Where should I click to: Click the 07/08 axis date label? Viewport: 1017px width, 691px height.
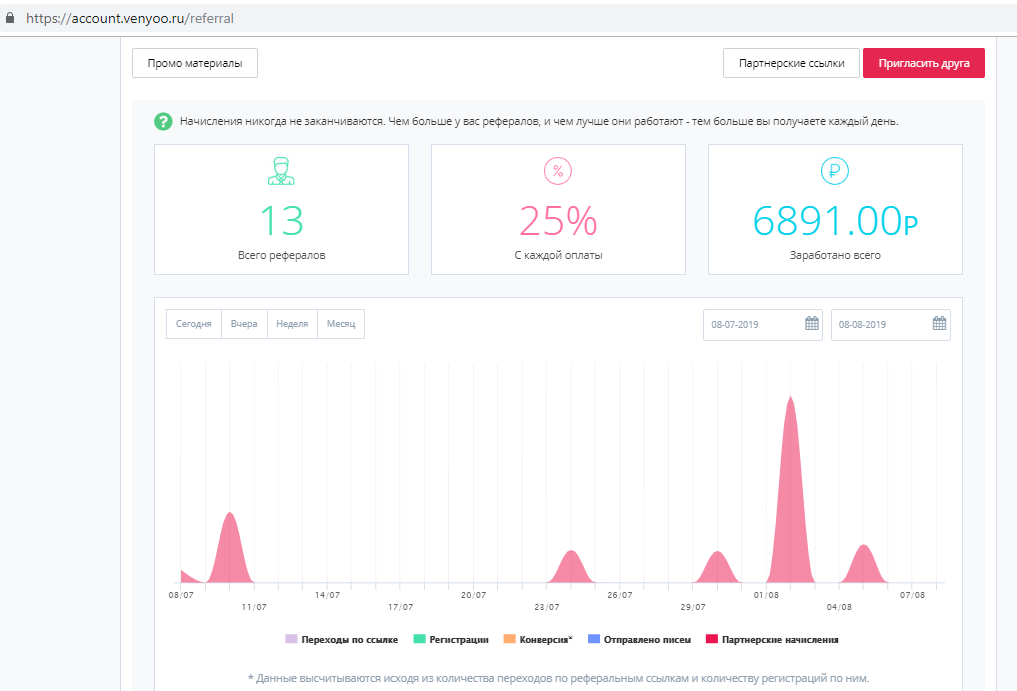pyautogui.click(x=913, y=595)
